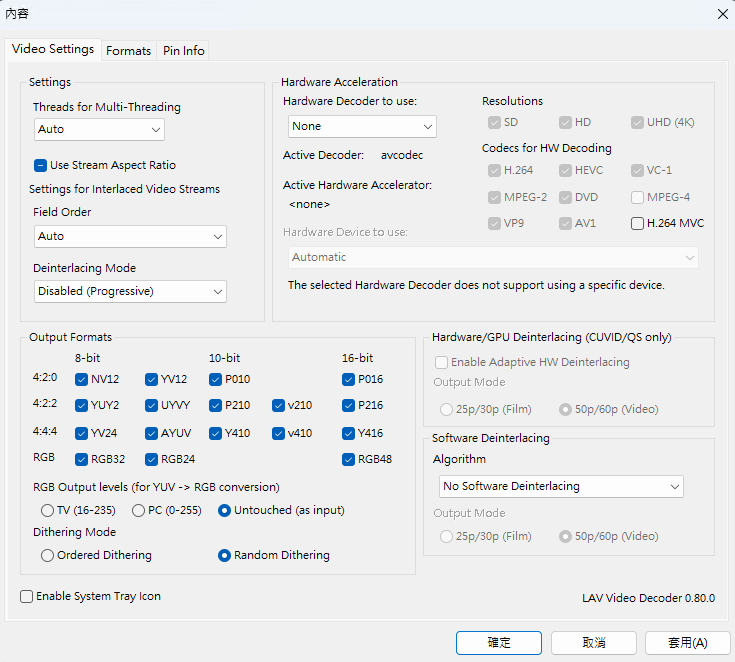
Task: Enable the H.264 MVC codec checkbox
Action: [638, 224]
